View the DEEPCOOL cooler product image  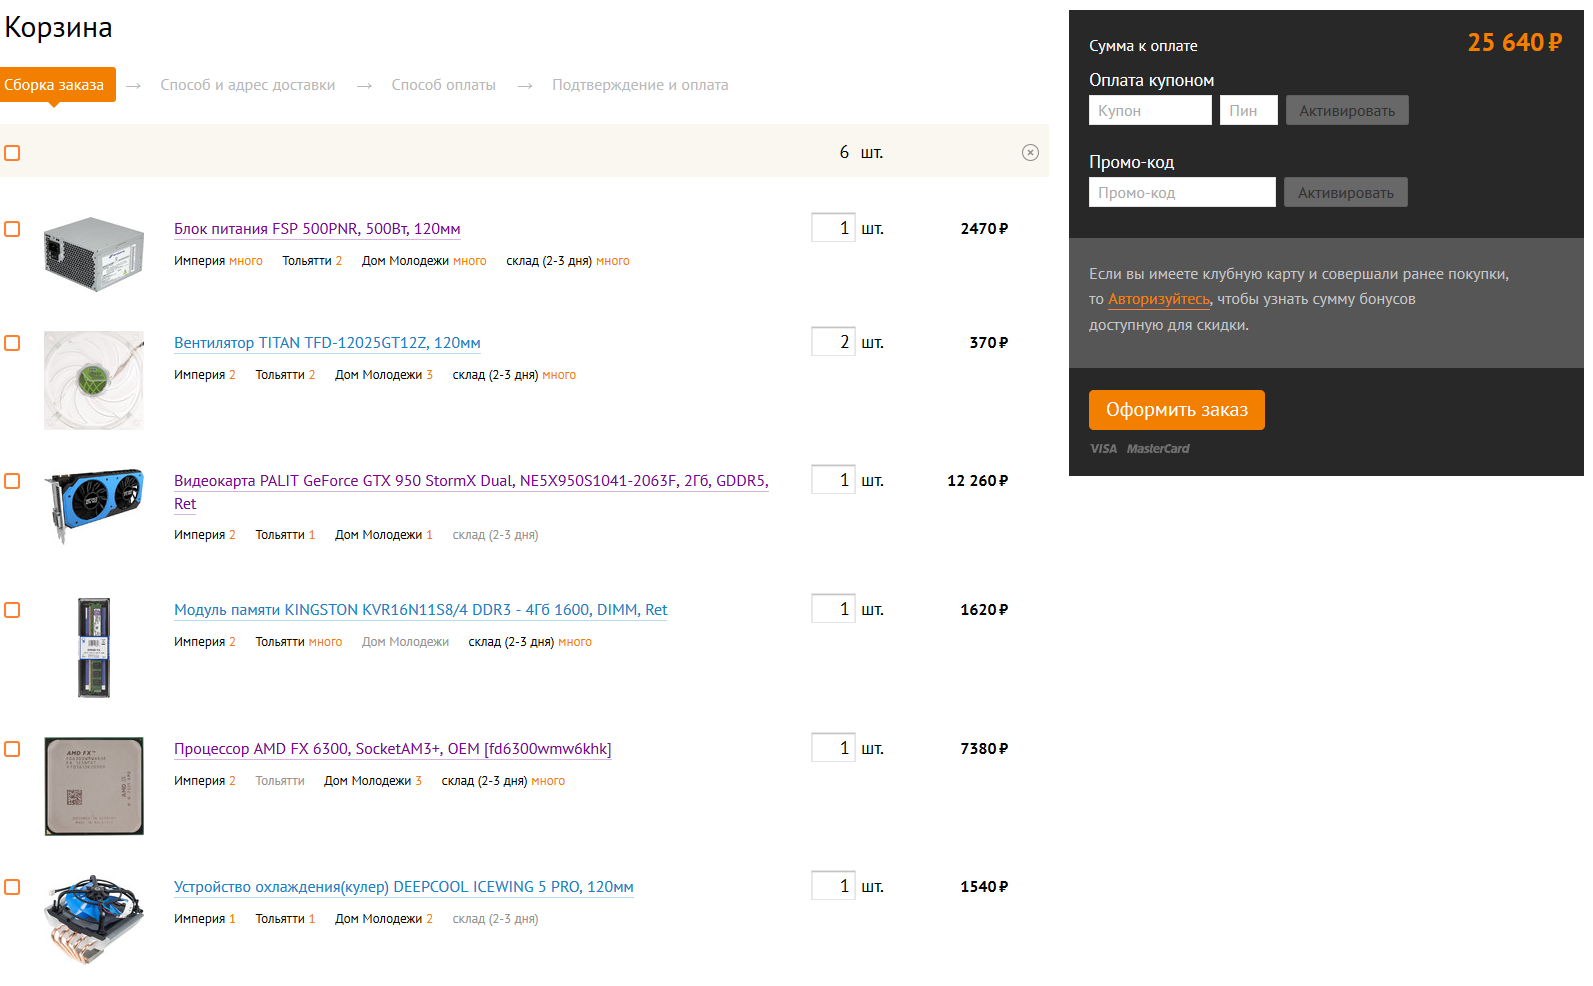pyautogui.click(x=94, y=920)
